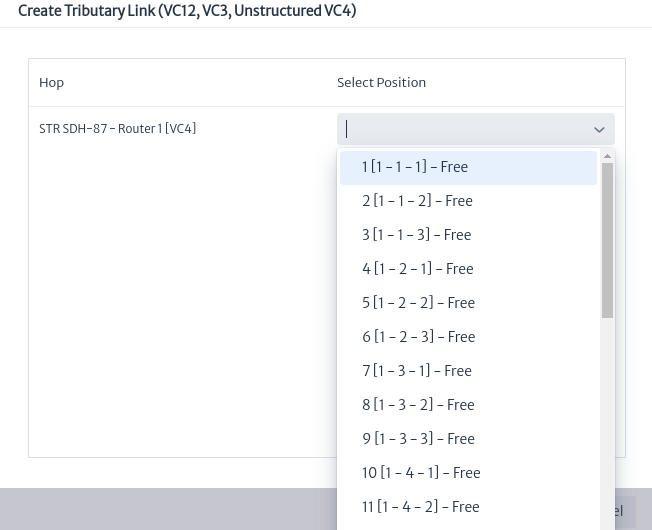Screen dimensions: 652x530
Task: Select position 5 [1 – 2 – 2] – Free
Action: pyautogui.click(x=468, y=303)
